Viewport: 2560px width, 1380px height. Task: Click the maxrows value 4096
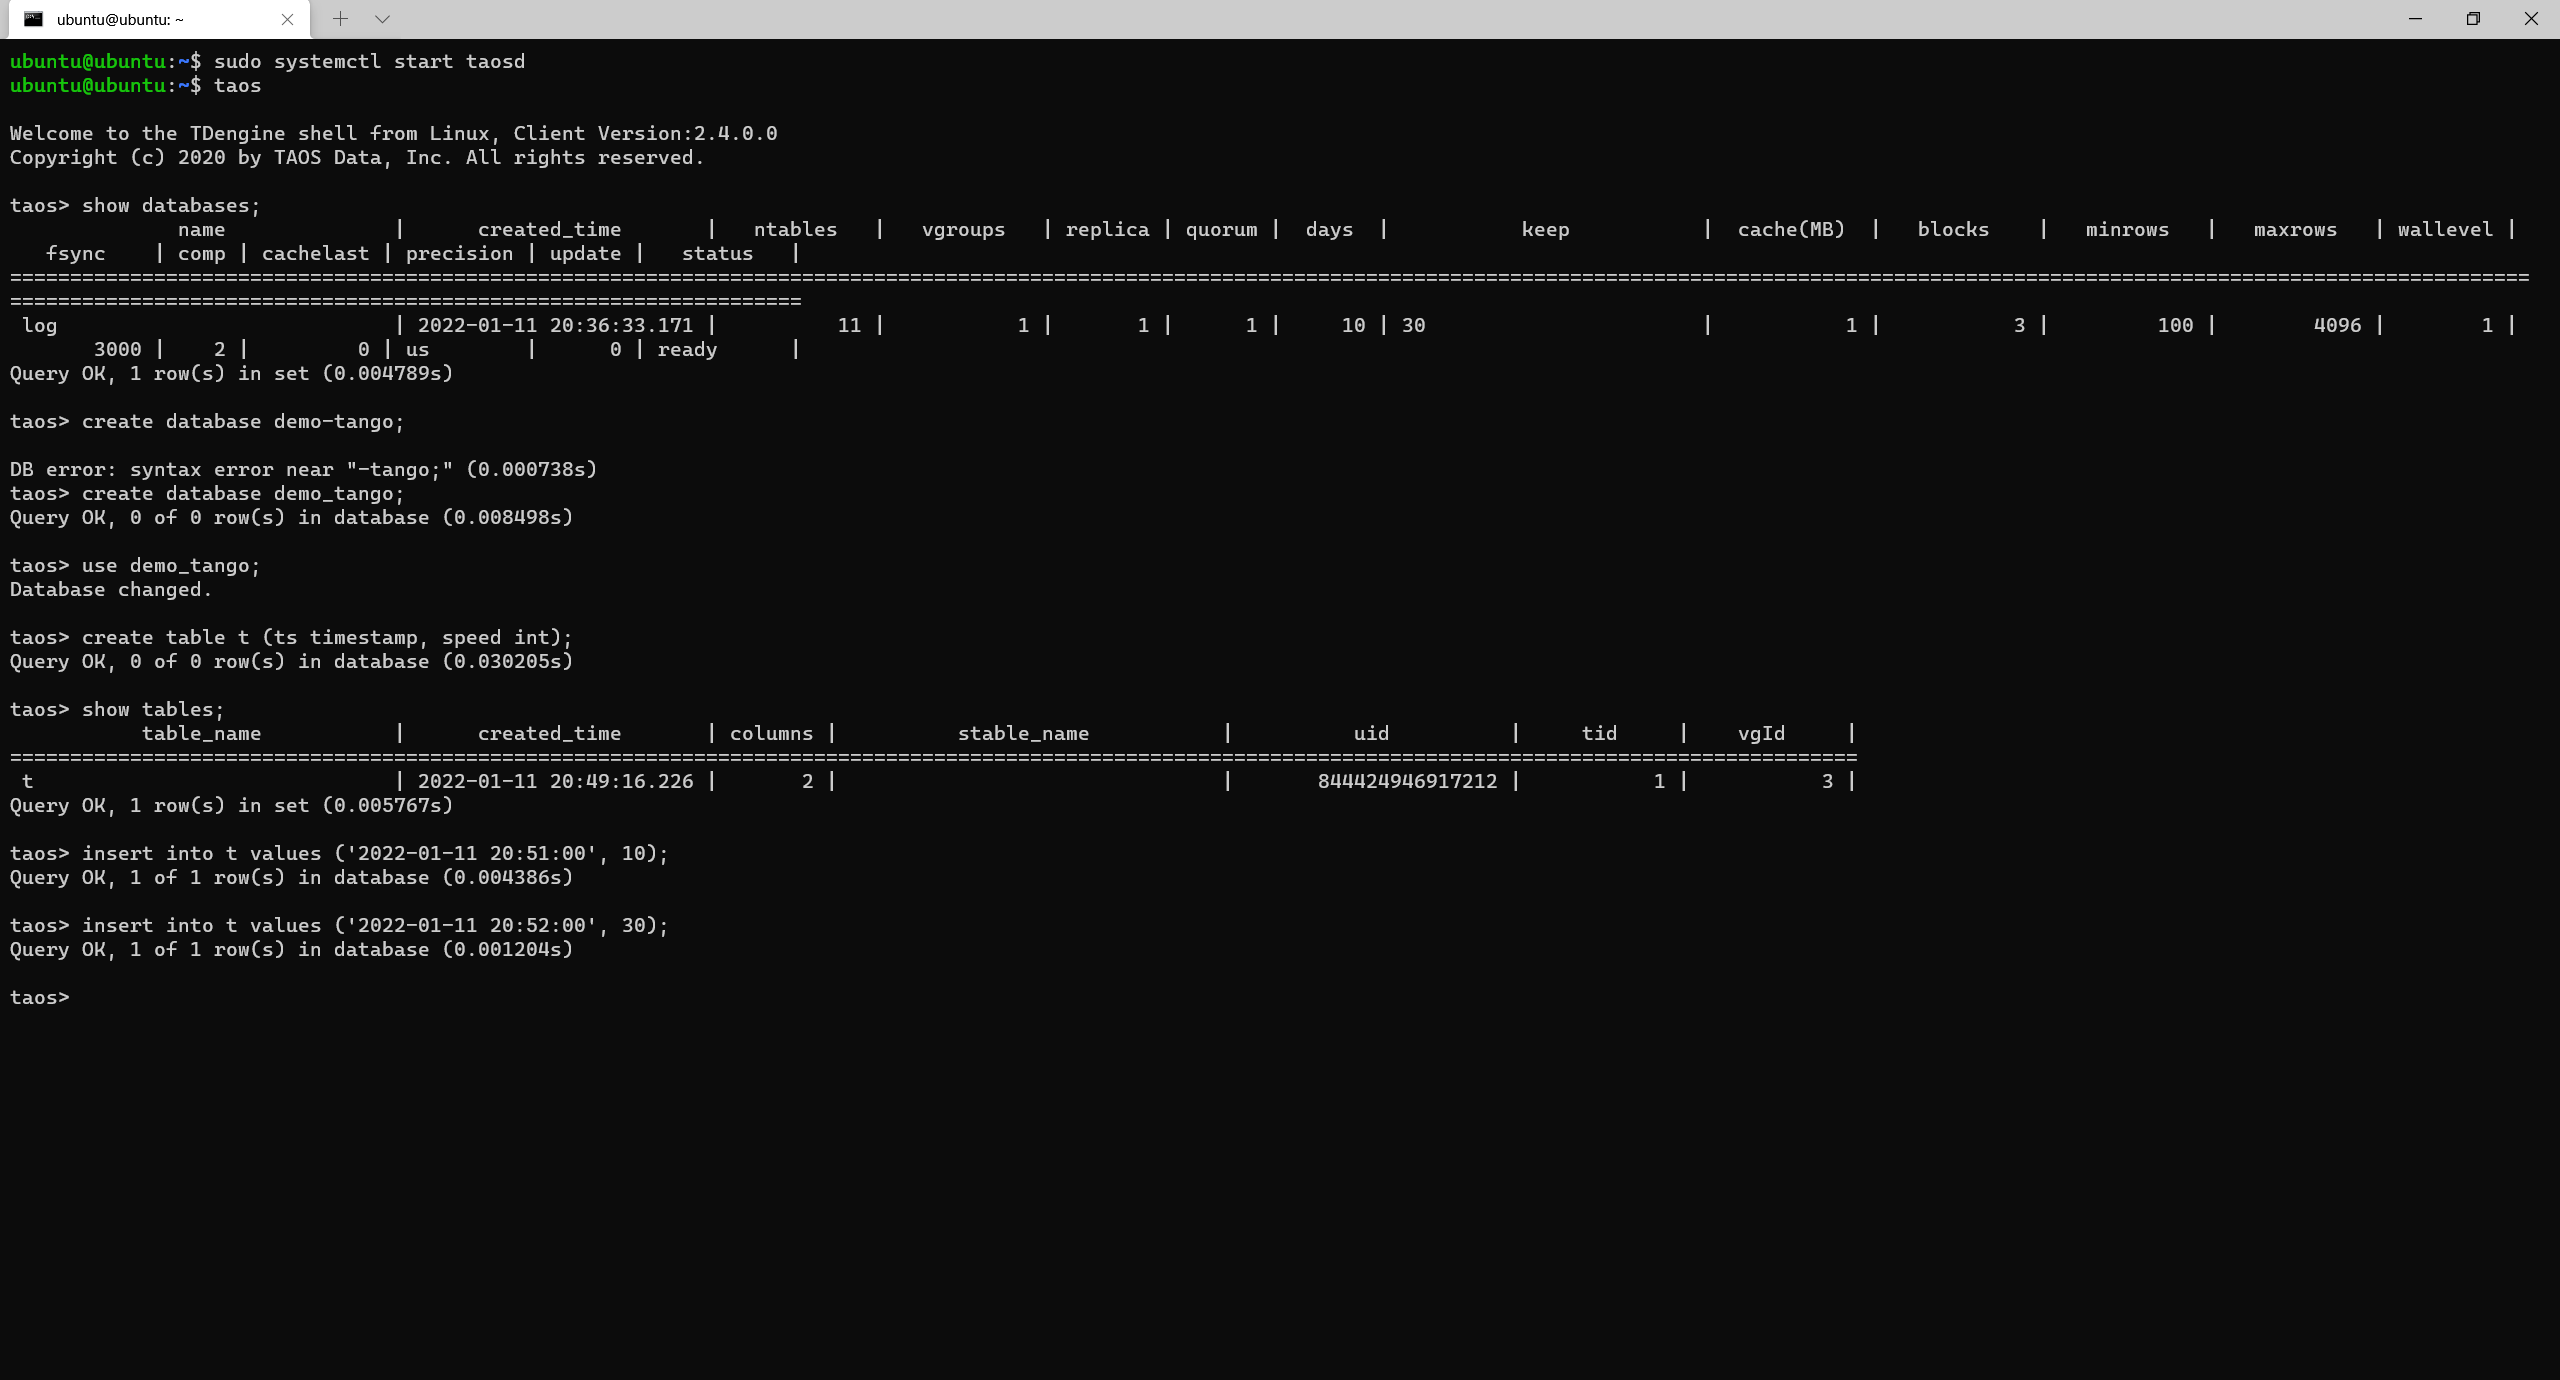click(x=2337, y=325)
